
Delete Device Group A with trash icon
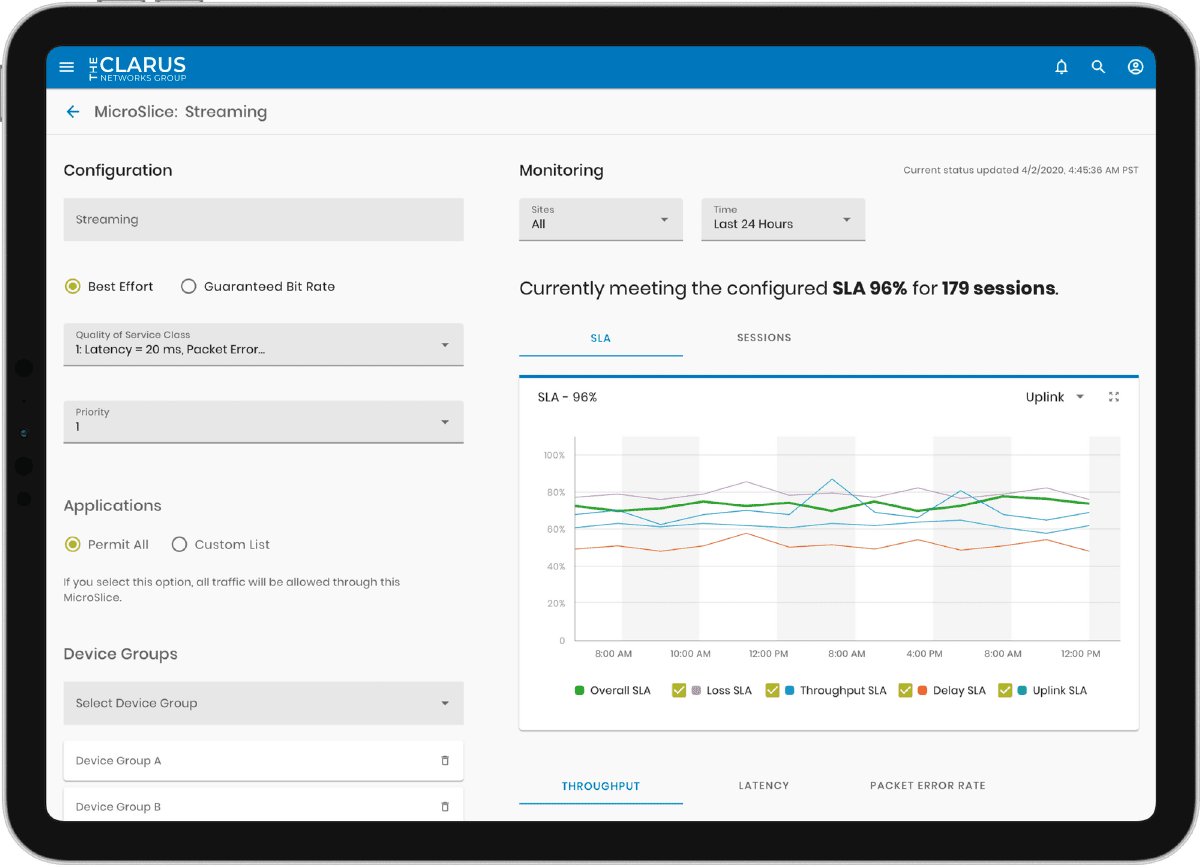tap(445, 761)
